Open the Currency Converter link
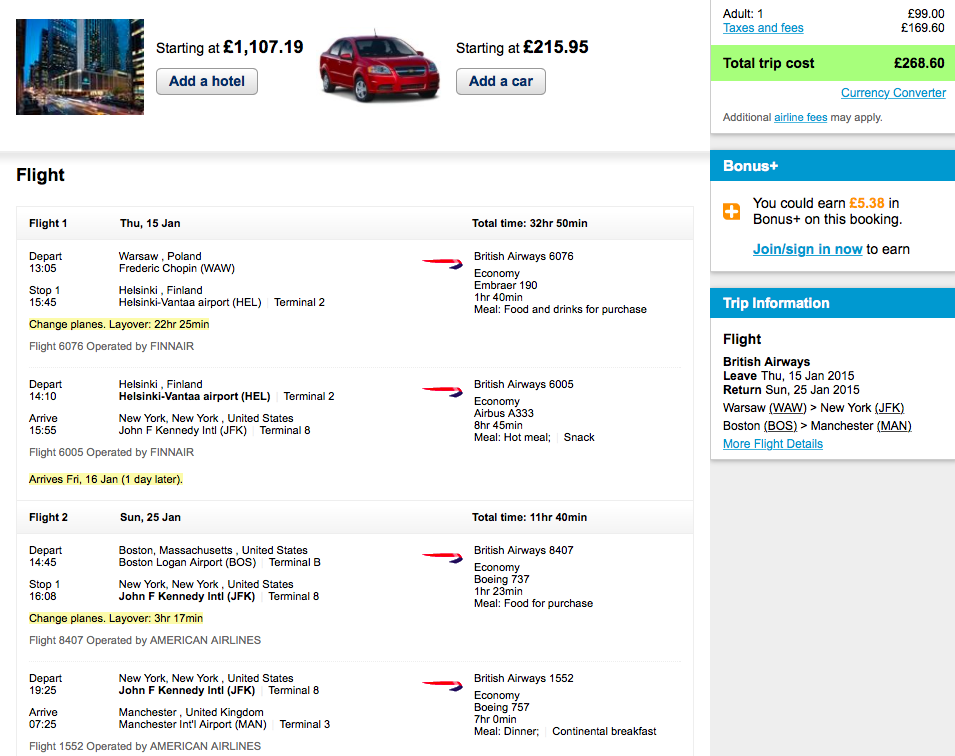The height and width of the screenshot is (756, 955). click(893, 93)
